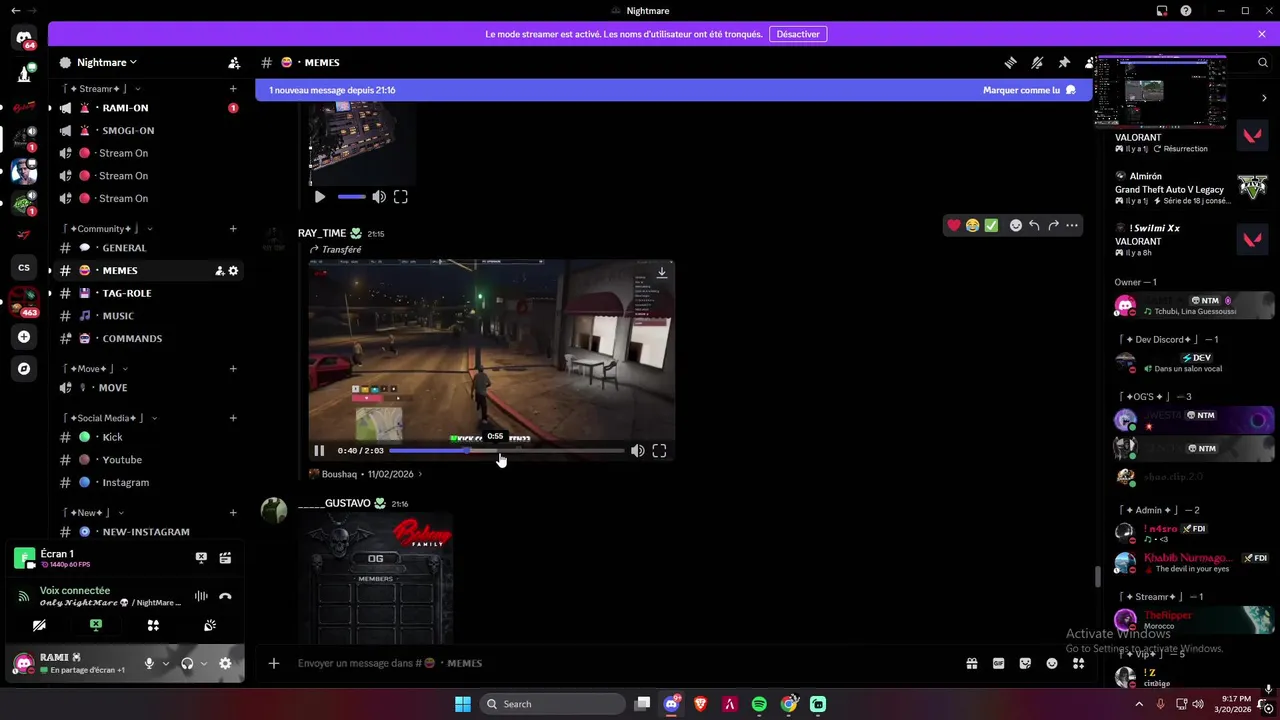Image resolution: width=1280 pixels, height=720 pixels.
Task: Forward the RAY_TIME message
Action: 1053,226
